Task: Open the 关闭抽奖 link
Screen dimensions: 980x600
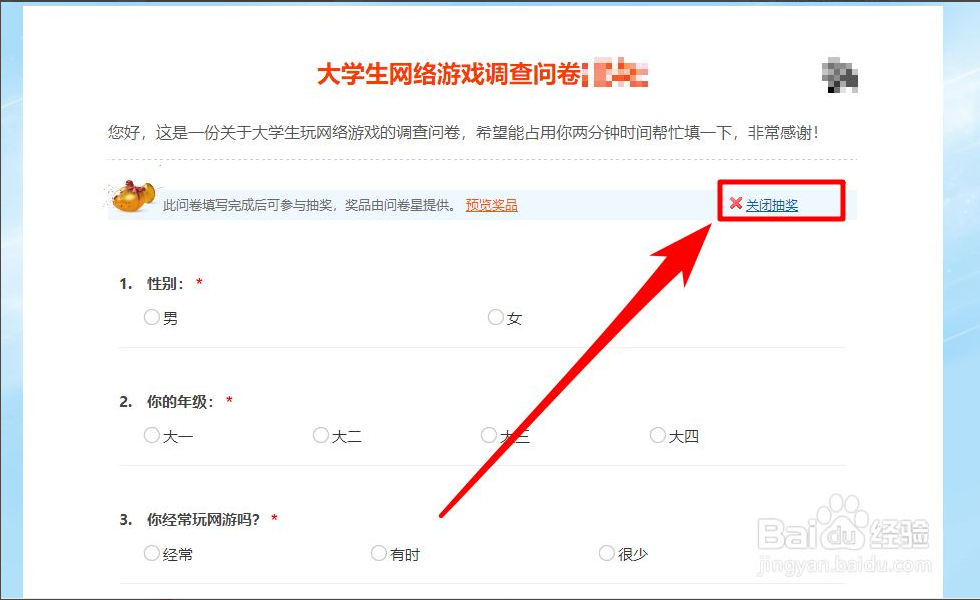Action: click(772, 205)
